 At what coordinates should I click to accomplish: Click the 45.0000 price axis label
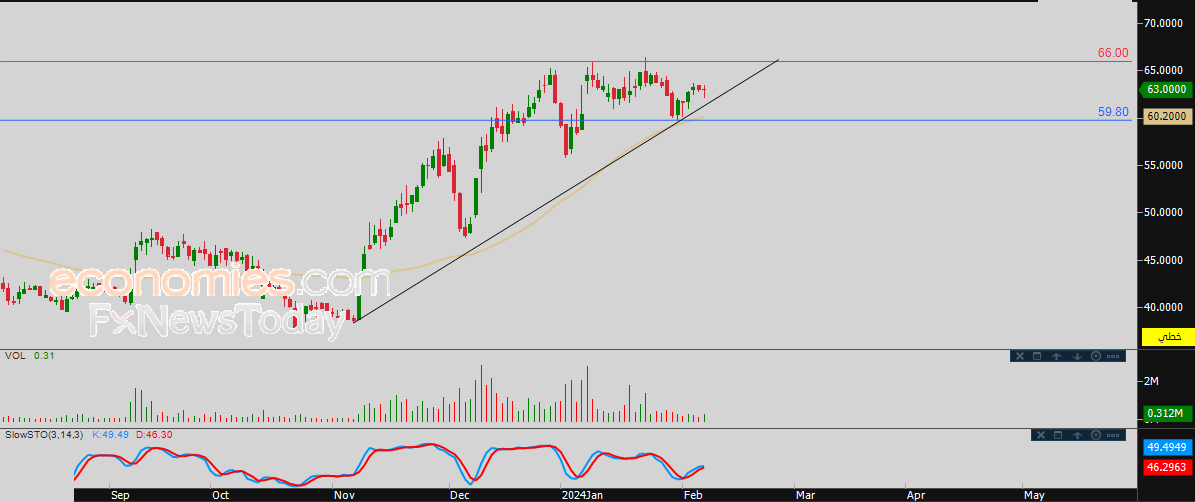(1165, 261)
